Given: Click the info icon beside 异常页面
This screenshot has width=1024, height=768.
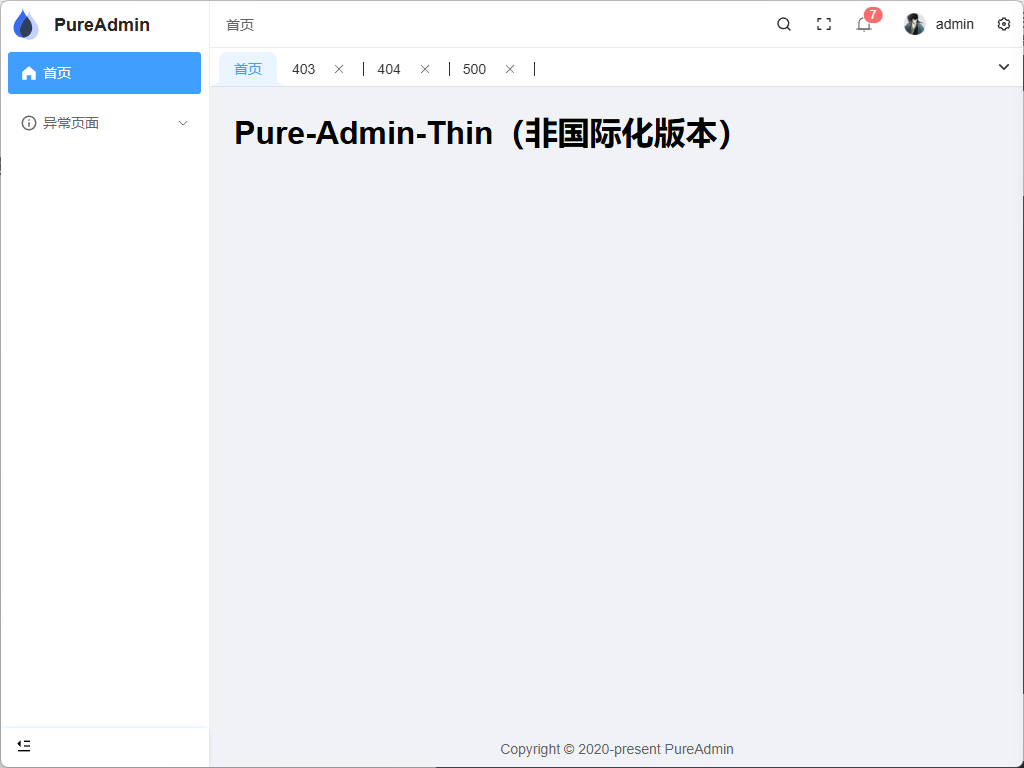Looking at the screenshot, I should [x=29, y=123].
